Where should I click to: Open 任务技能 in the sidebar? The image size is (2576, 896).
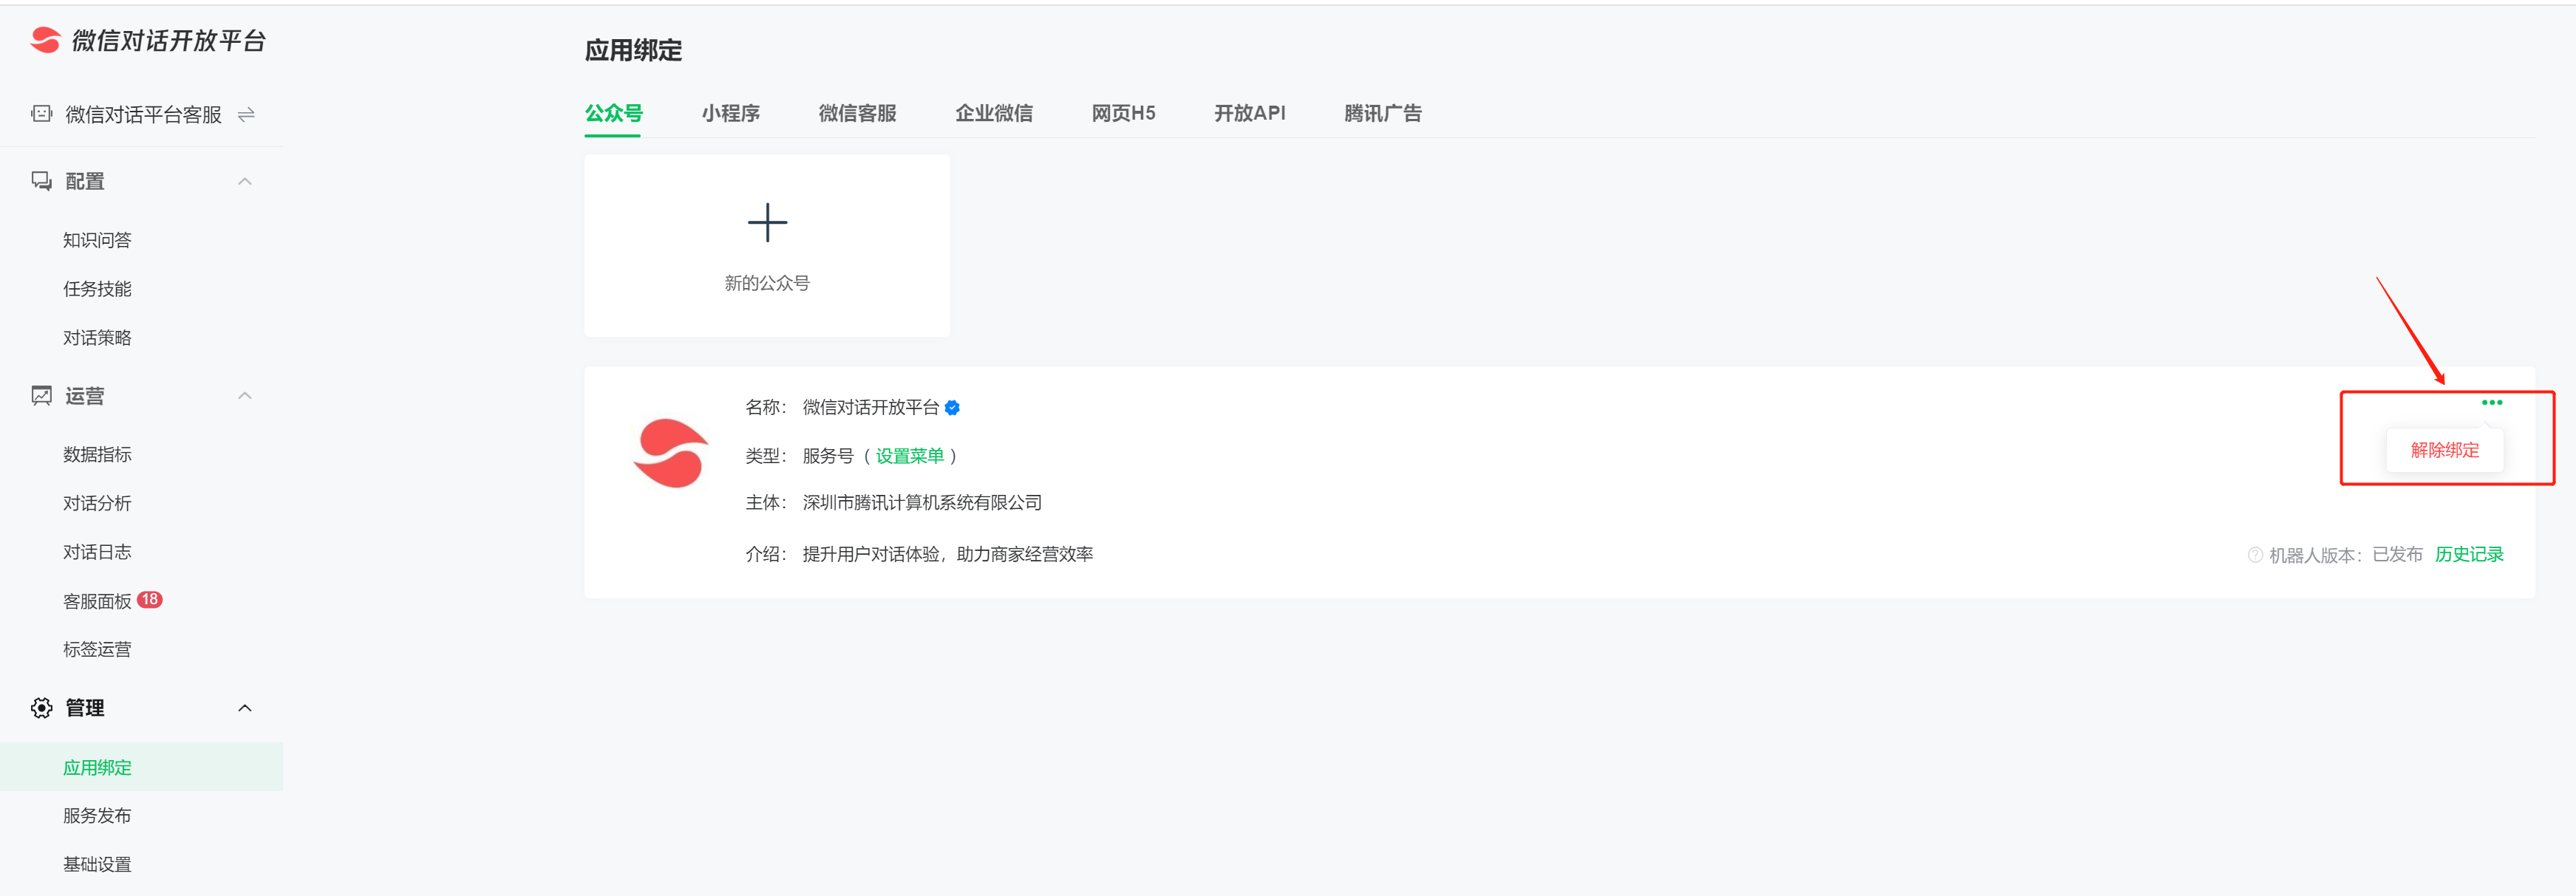[97, 289]
